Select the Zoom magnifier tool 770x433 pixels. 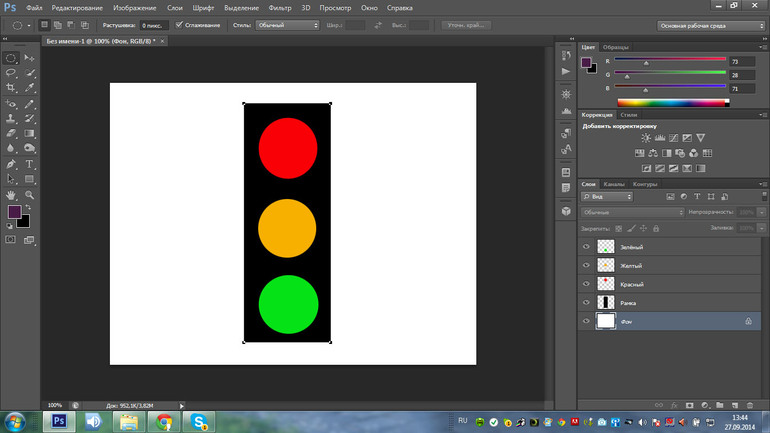29,194
